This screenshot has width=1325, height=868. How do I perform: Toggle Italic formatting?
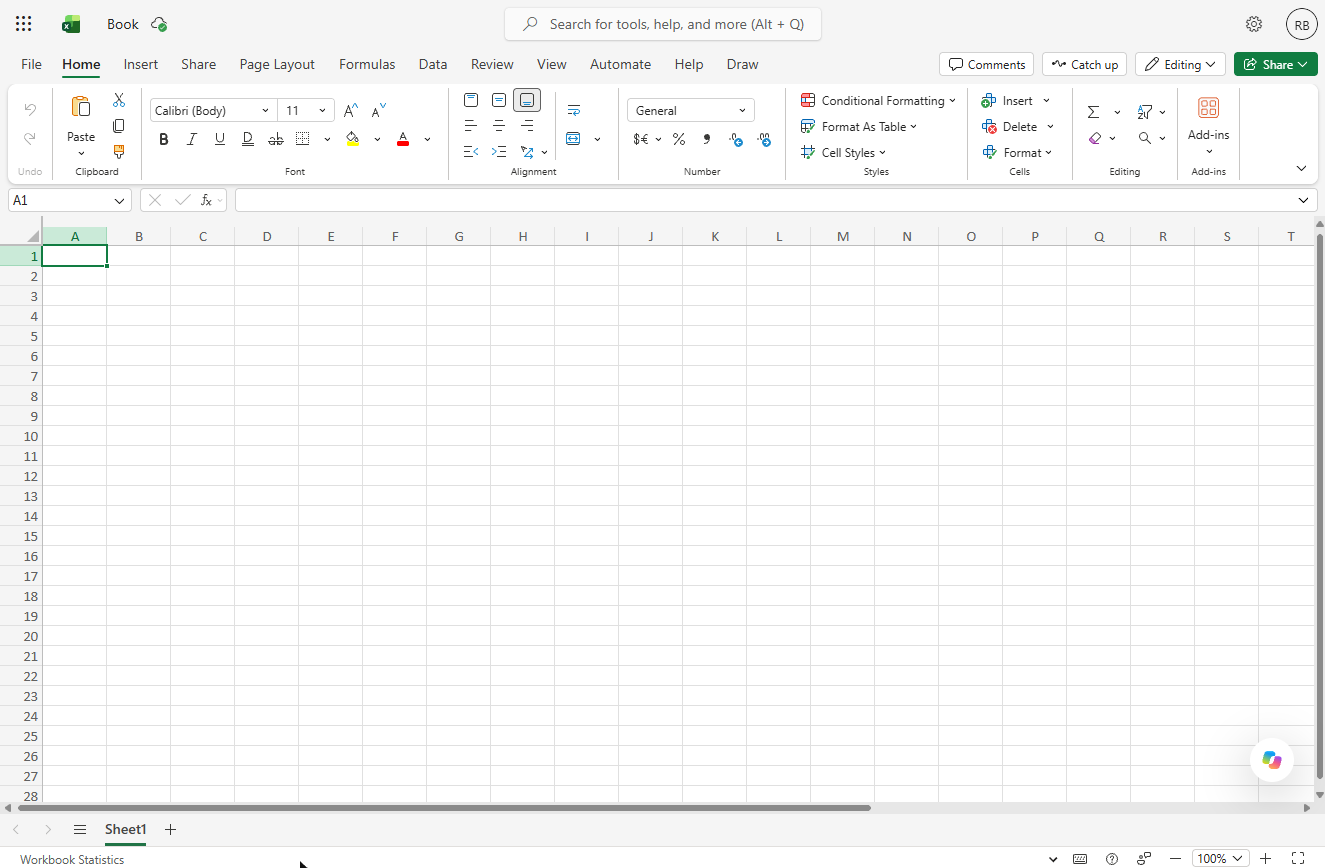(x=192, y=139)
